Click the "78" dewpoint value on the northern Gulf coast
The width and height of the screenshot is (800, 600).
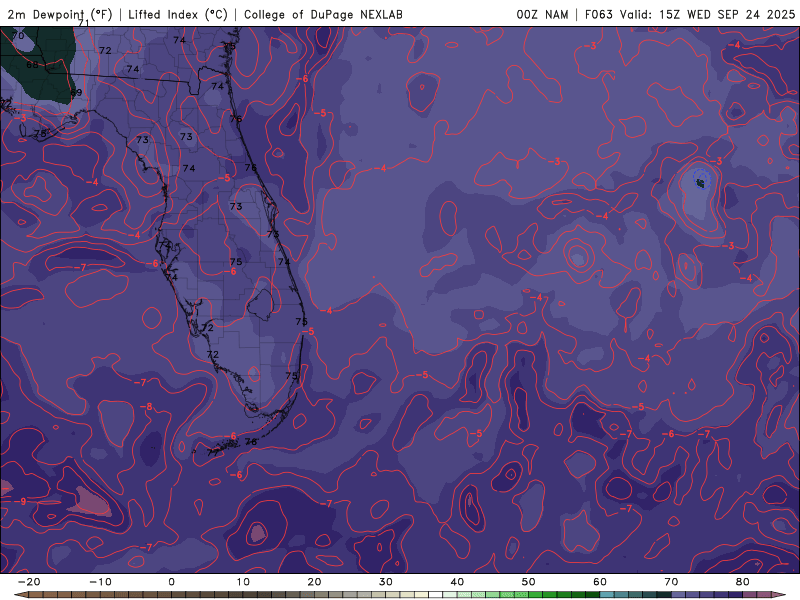click(x=40, y=134)
